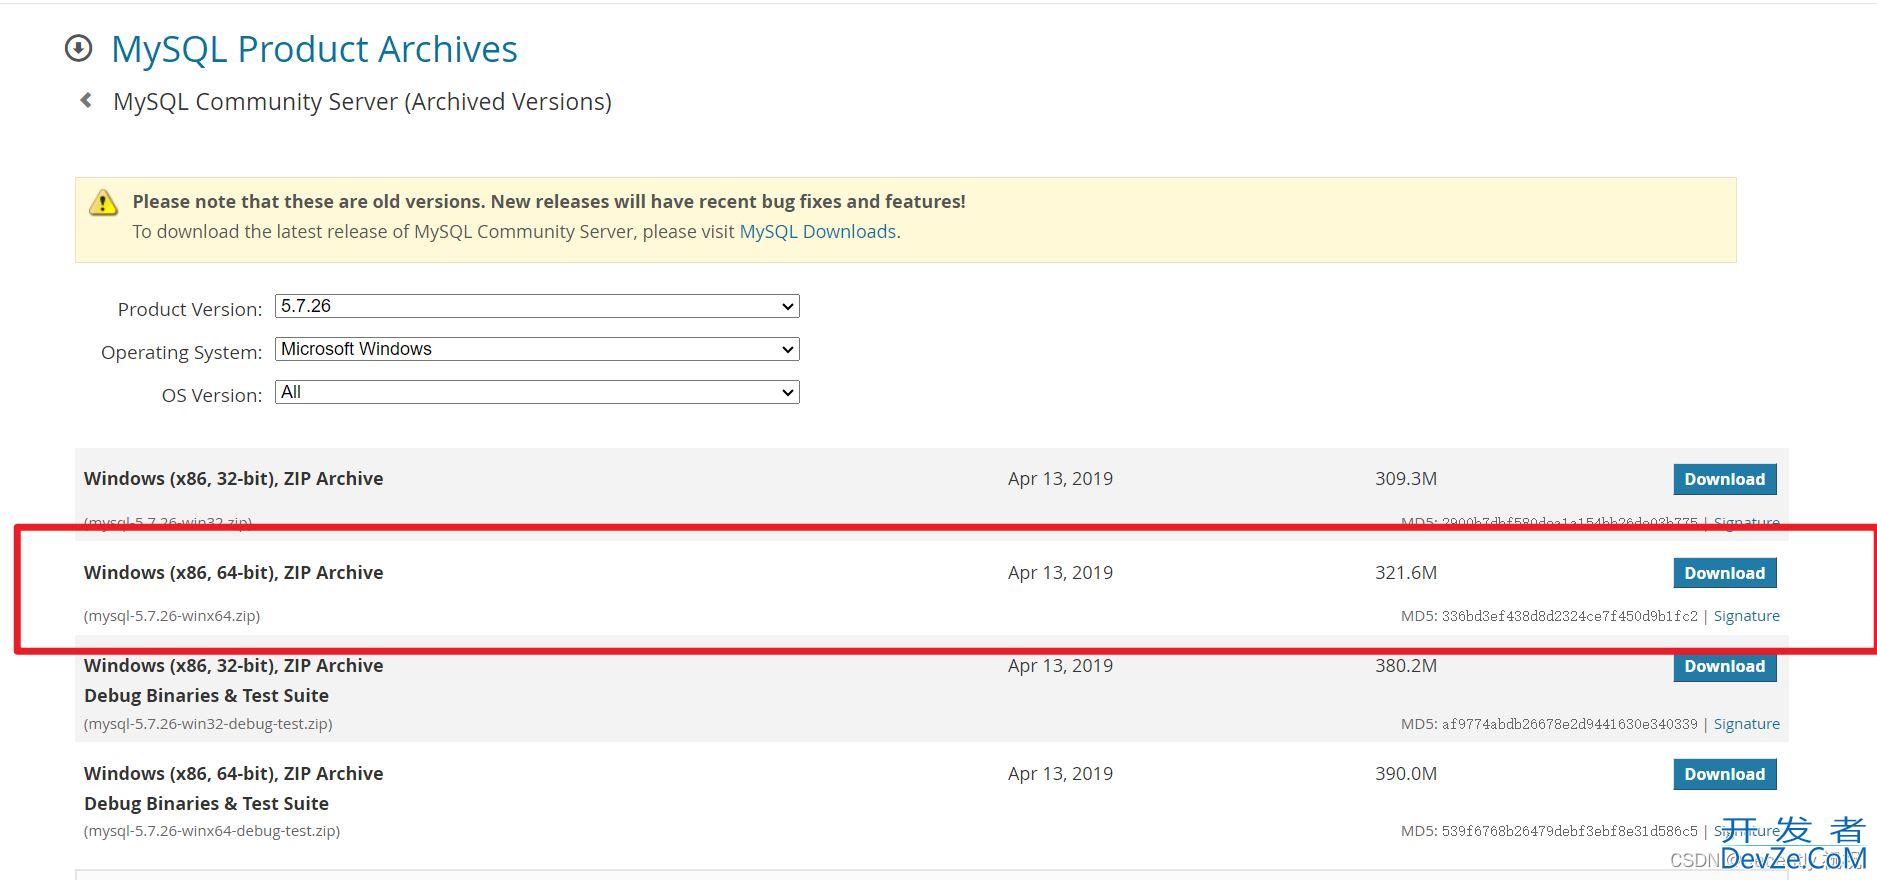Click the 321.6M file size value

(1406, 573)
